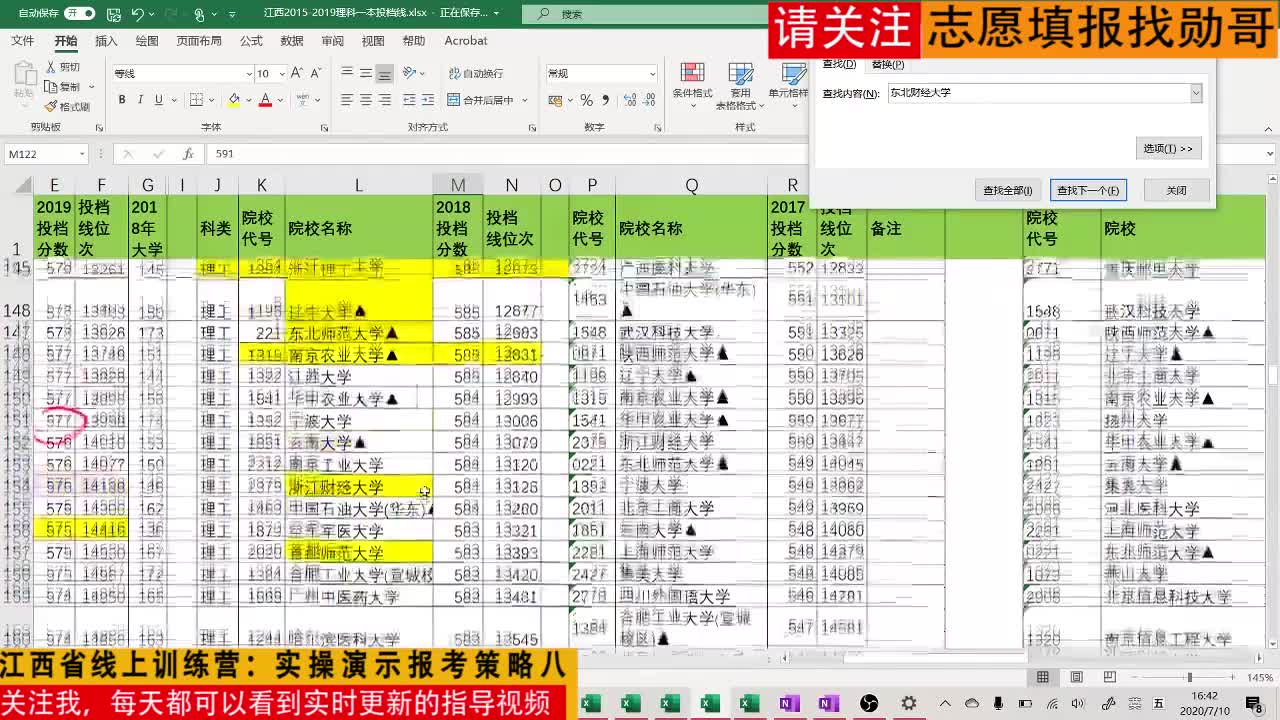The image size is (1280, 720).
Task: Click Find All (查找全部) button
Action: pyautogui.click(x=1007, y=190)
